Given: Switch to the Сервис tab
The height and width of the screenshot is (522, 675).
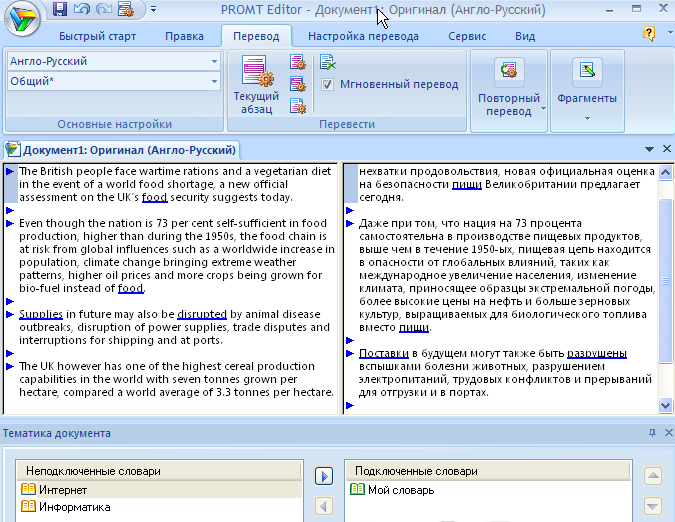Looking at the screenshot, I should click(x=467, y=36).
